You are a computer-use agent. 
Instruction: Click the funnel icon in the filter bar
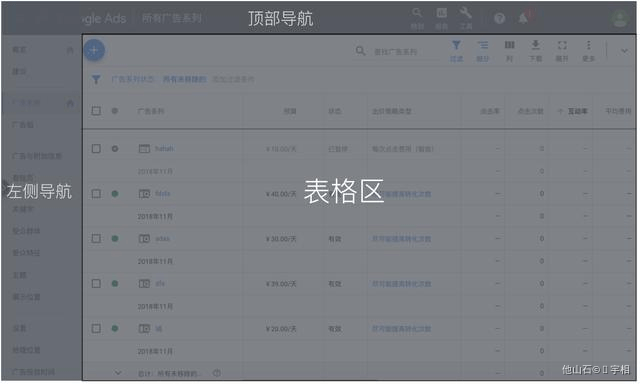tap(96, 79)
